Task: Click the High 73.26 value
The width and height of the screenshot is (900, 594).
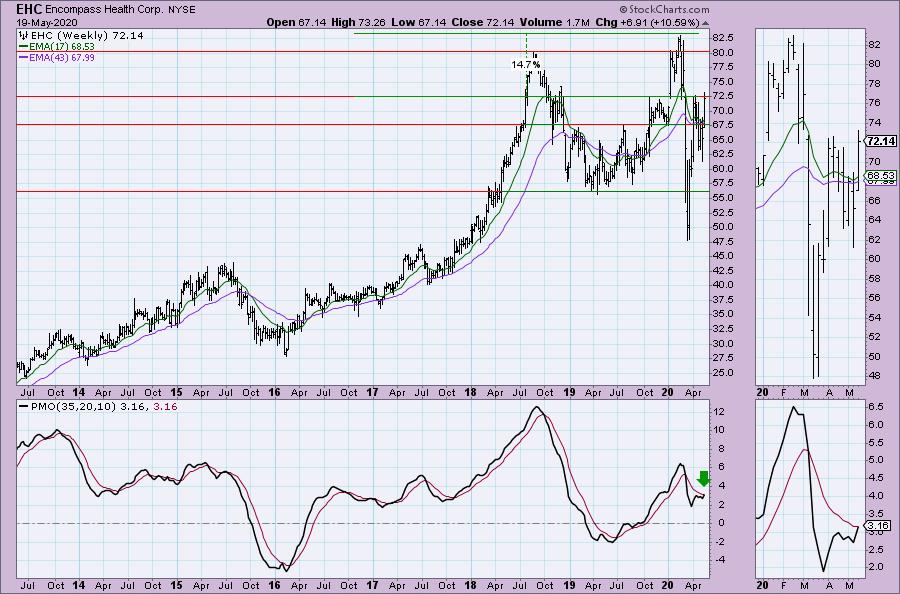Action: click(359, 22)
